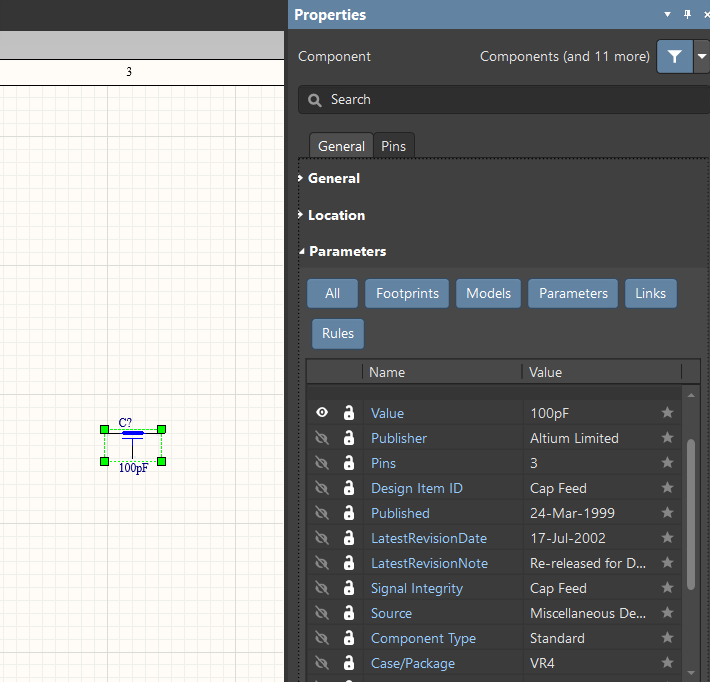Toggle the lock on LatestRevisionNote
Screen dimensions: 710x682
pyautogui.click(x=349, y=562)
